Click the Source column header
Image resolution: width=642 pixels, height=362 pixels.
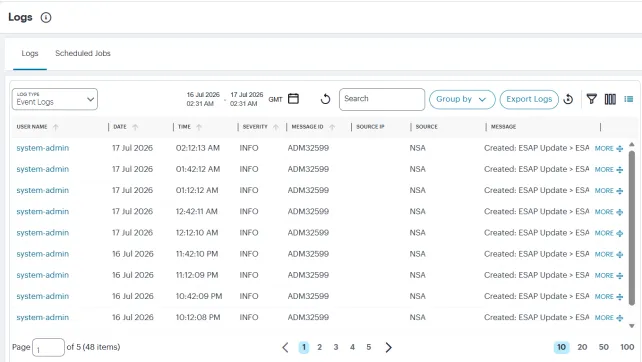(x=426, y=127)
